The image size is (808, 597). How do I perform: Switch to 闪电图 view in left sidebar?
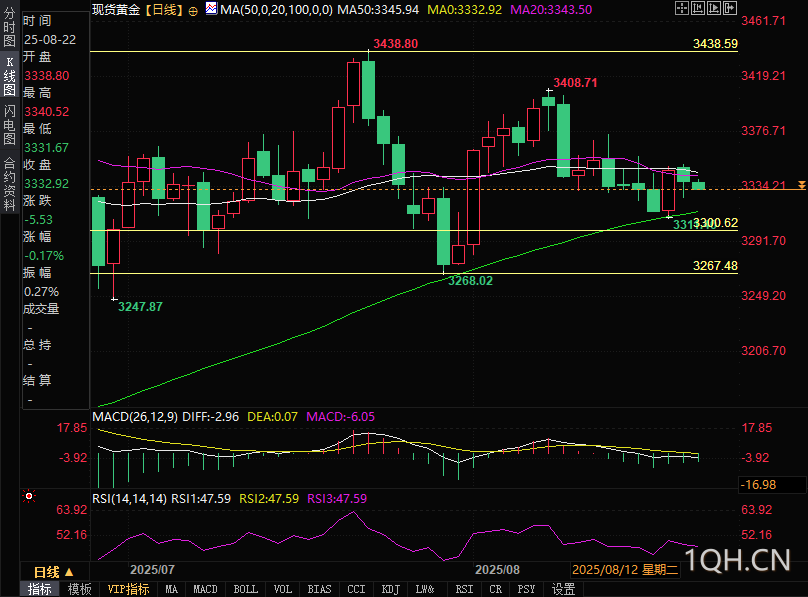[x=9, y=125]
